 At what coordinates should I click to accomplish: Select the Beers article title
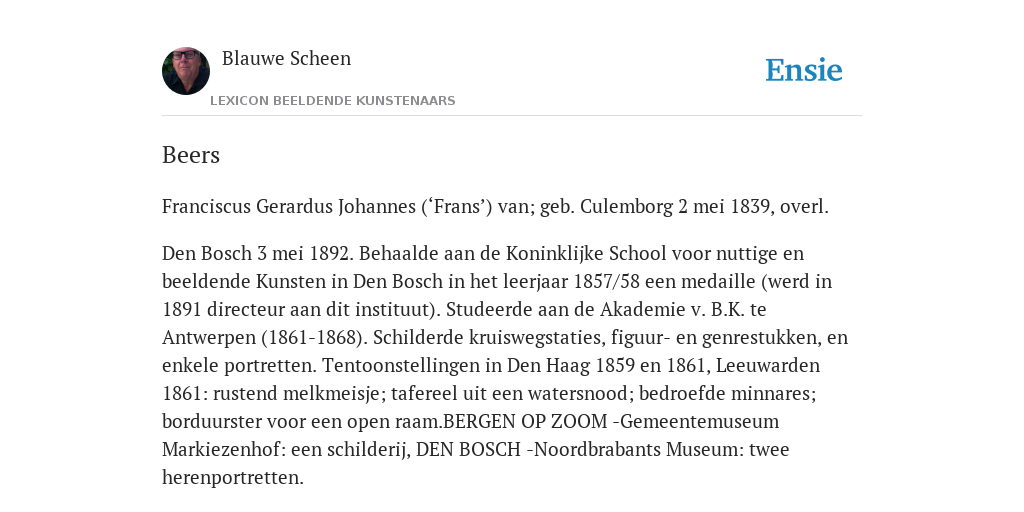click(191, 155)
